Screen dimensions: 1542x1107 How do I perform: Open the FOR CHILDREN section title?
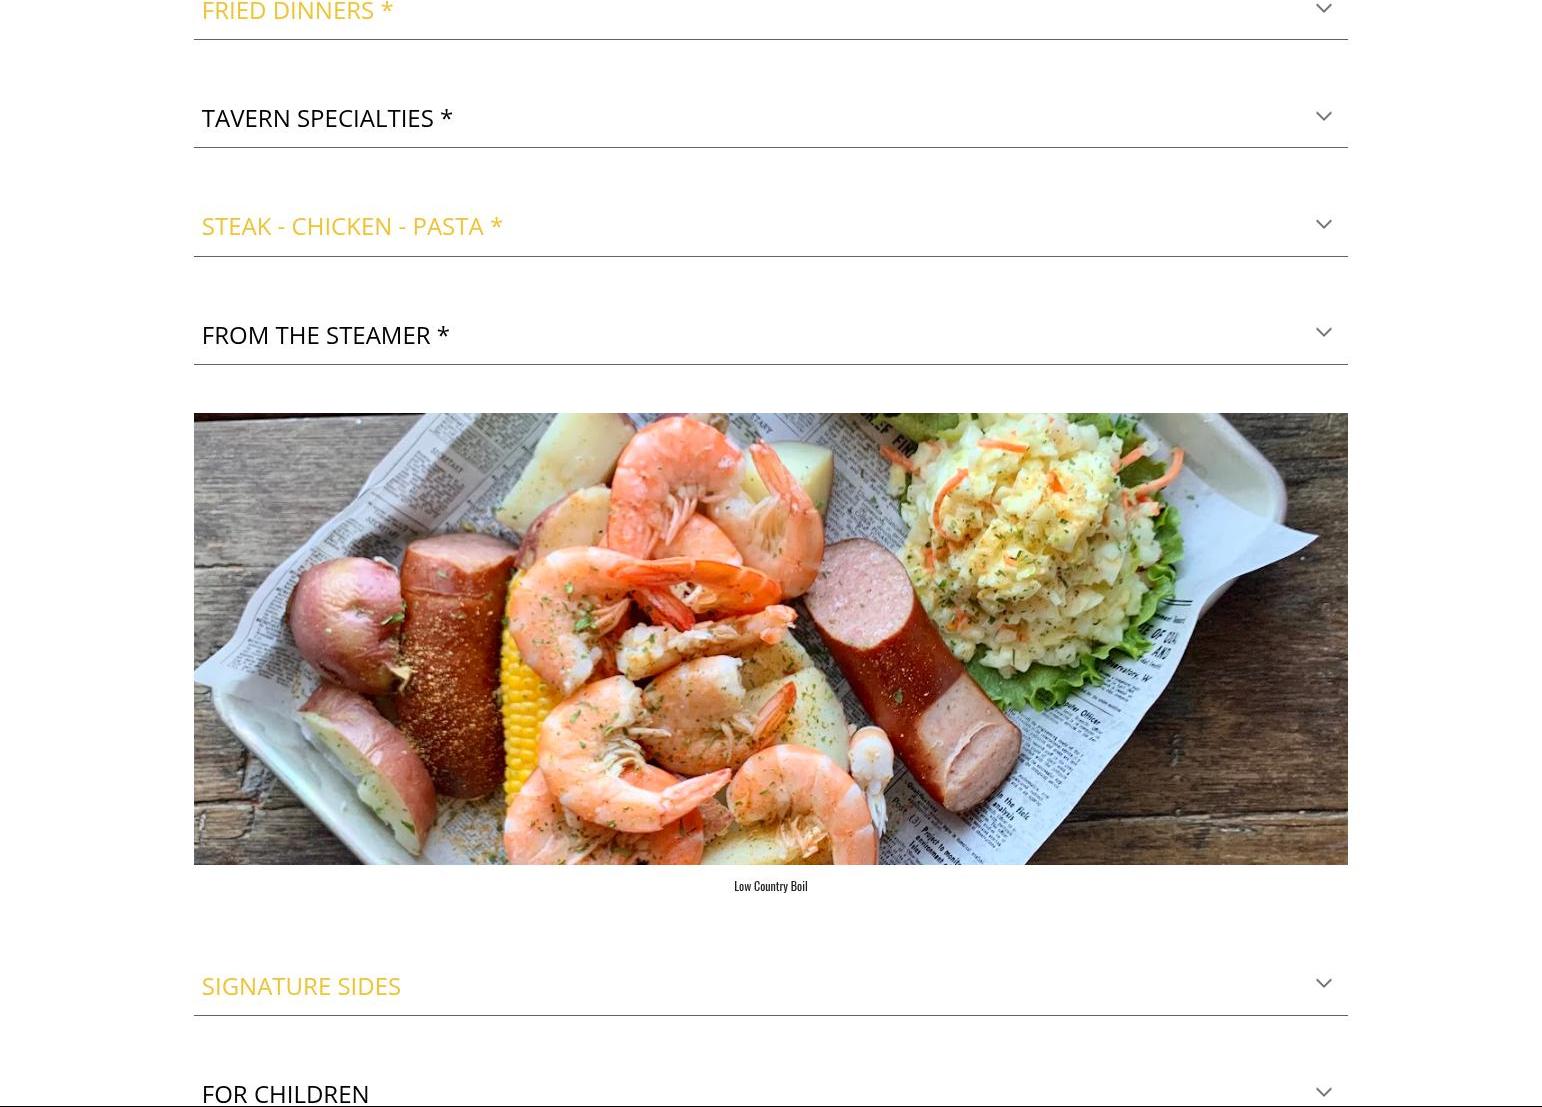click(285, 1094)
